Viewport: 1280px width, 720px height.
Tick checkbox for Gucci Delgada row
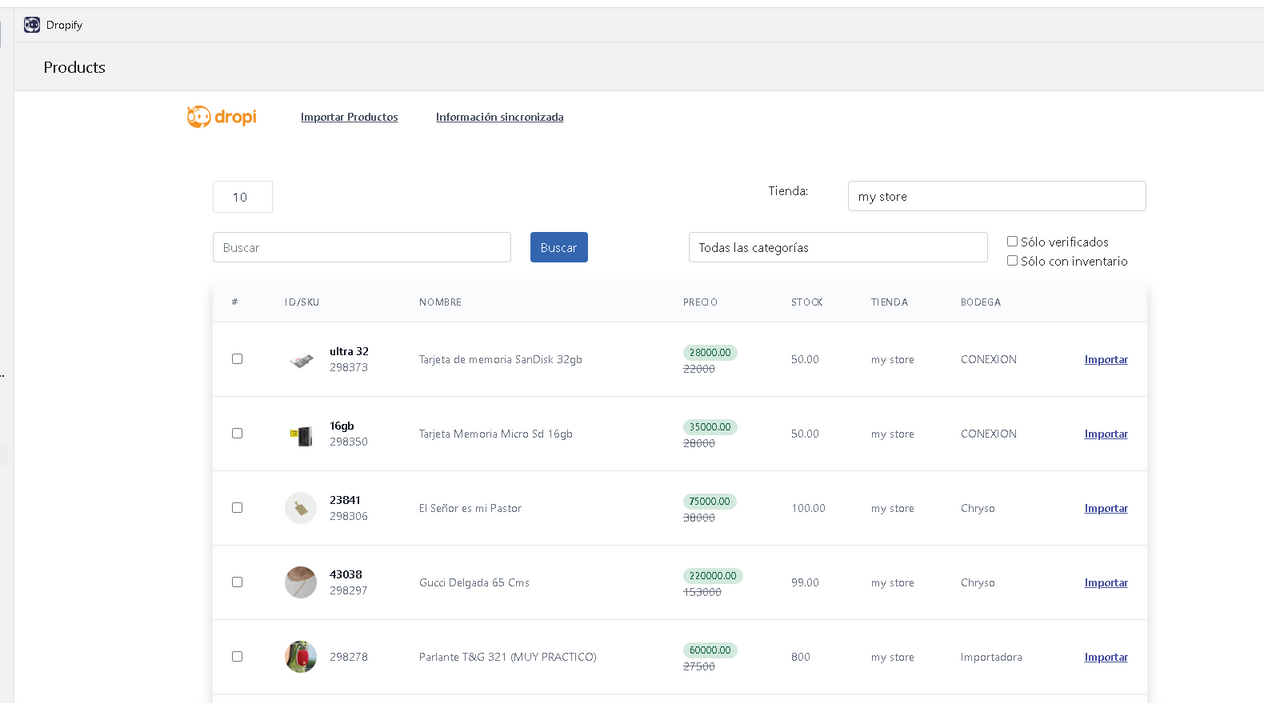(x=237, y=582)
